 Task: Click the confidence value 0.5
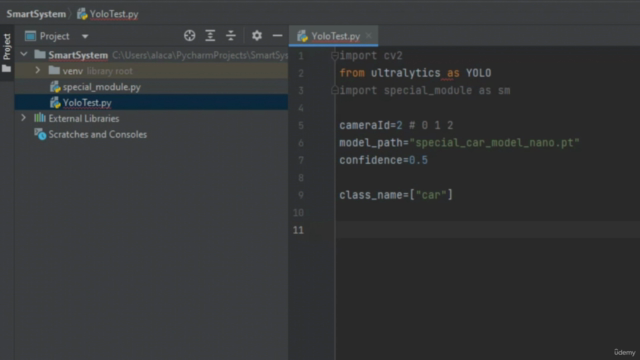click(418, 160)
